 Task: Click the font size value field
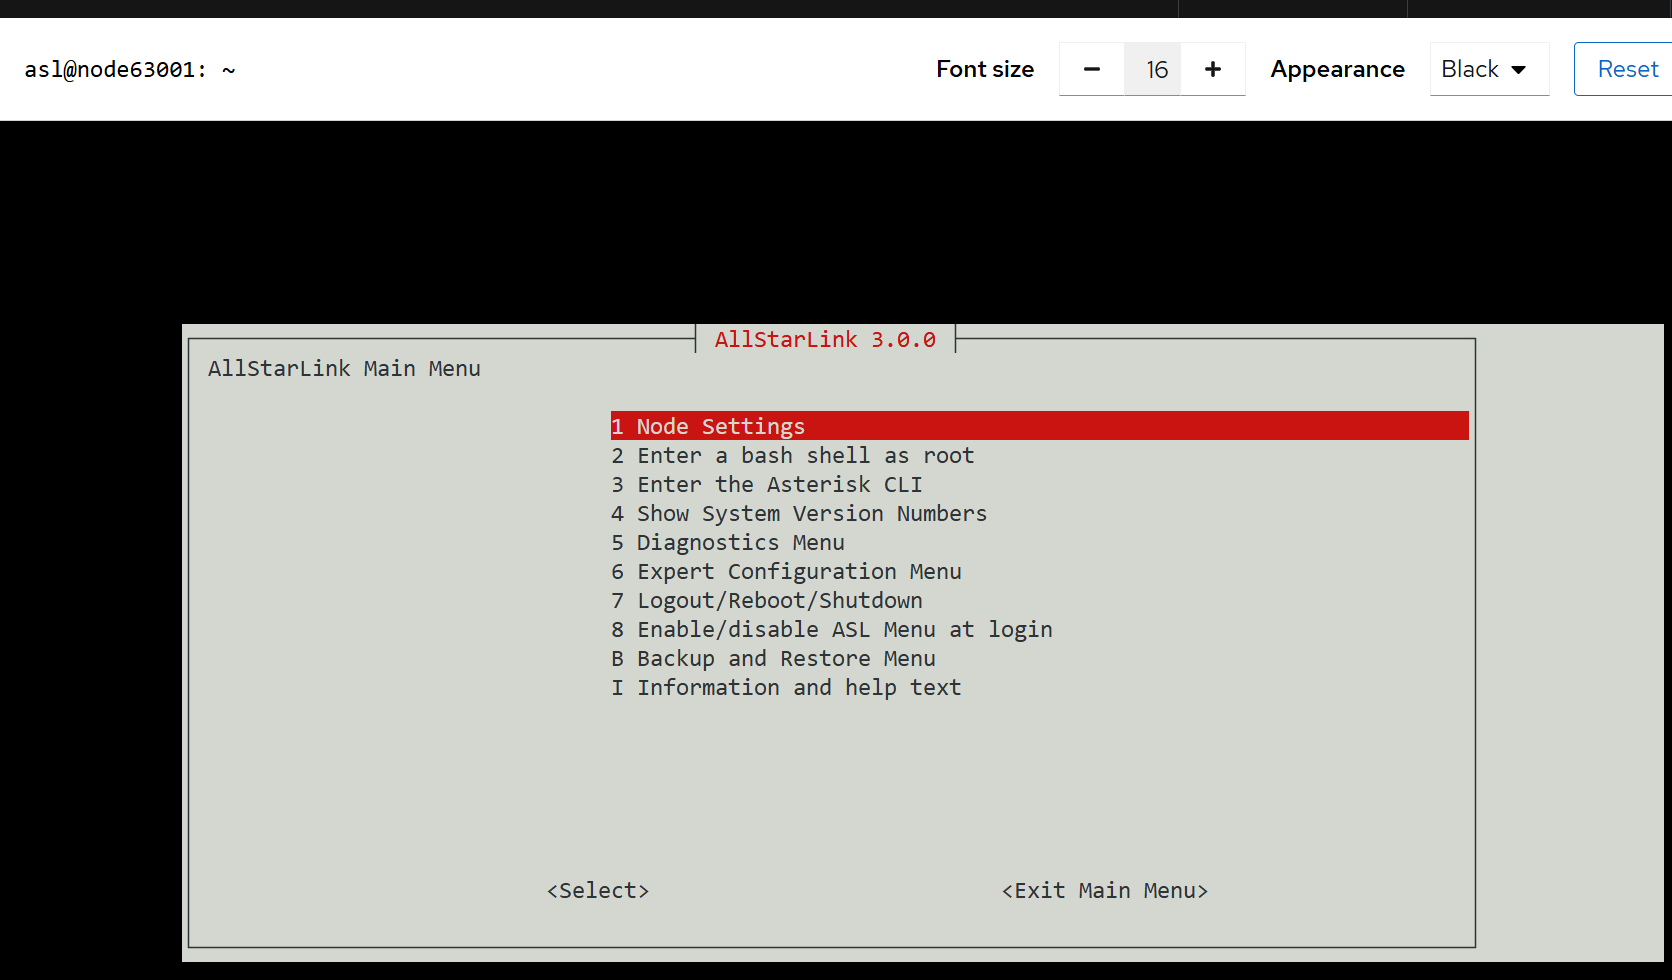1153,69
